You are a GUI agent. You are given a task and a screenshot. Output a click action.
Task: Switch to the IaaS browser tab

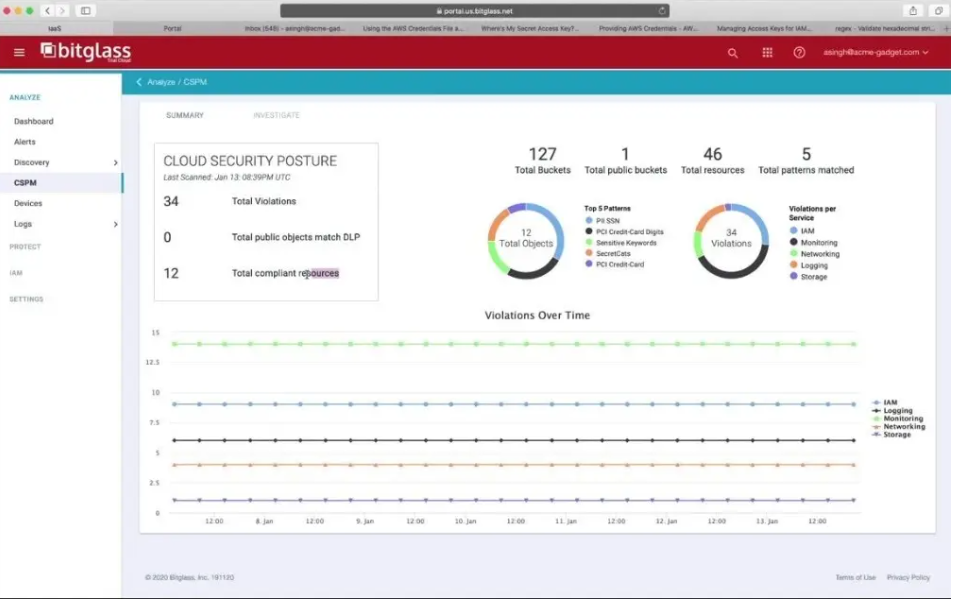(x=55, y=28)
